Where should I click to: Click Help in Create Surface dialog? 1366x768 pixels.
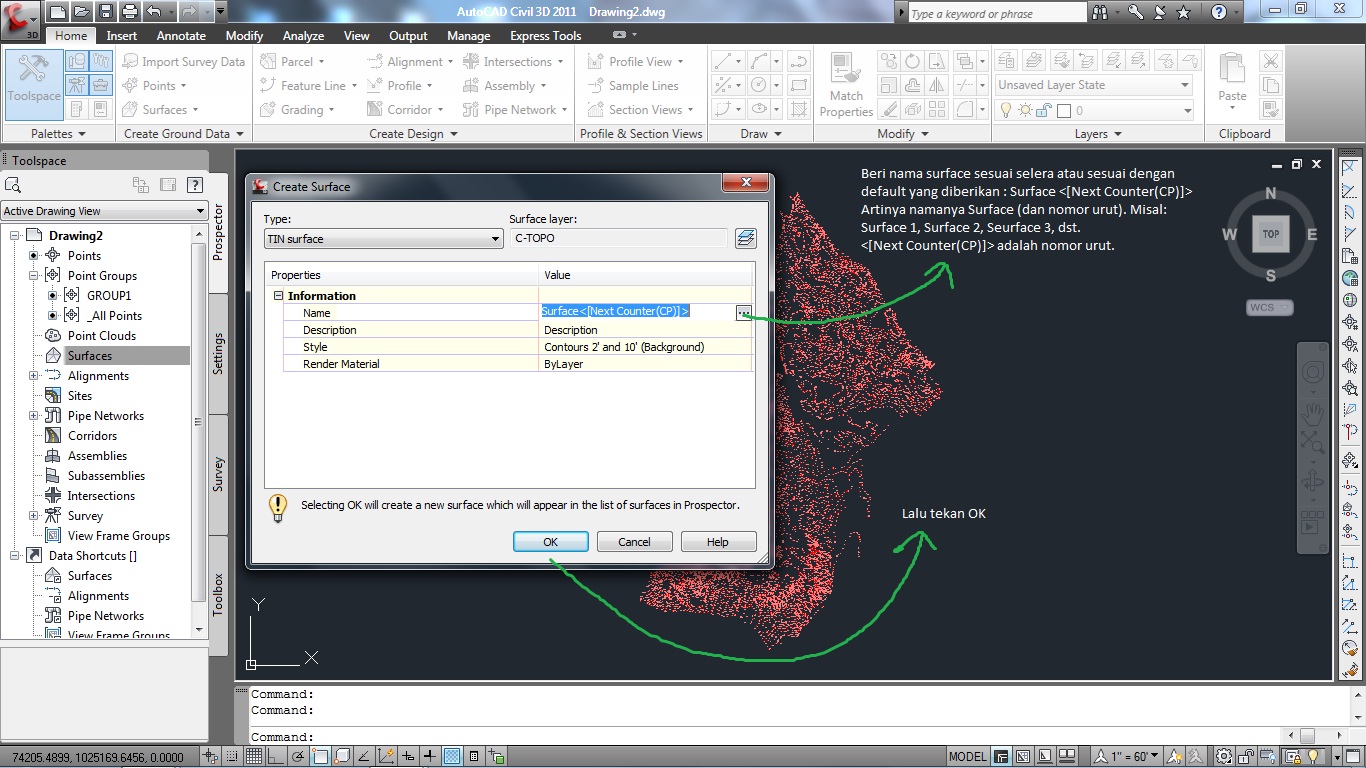(x=718, y=542)
